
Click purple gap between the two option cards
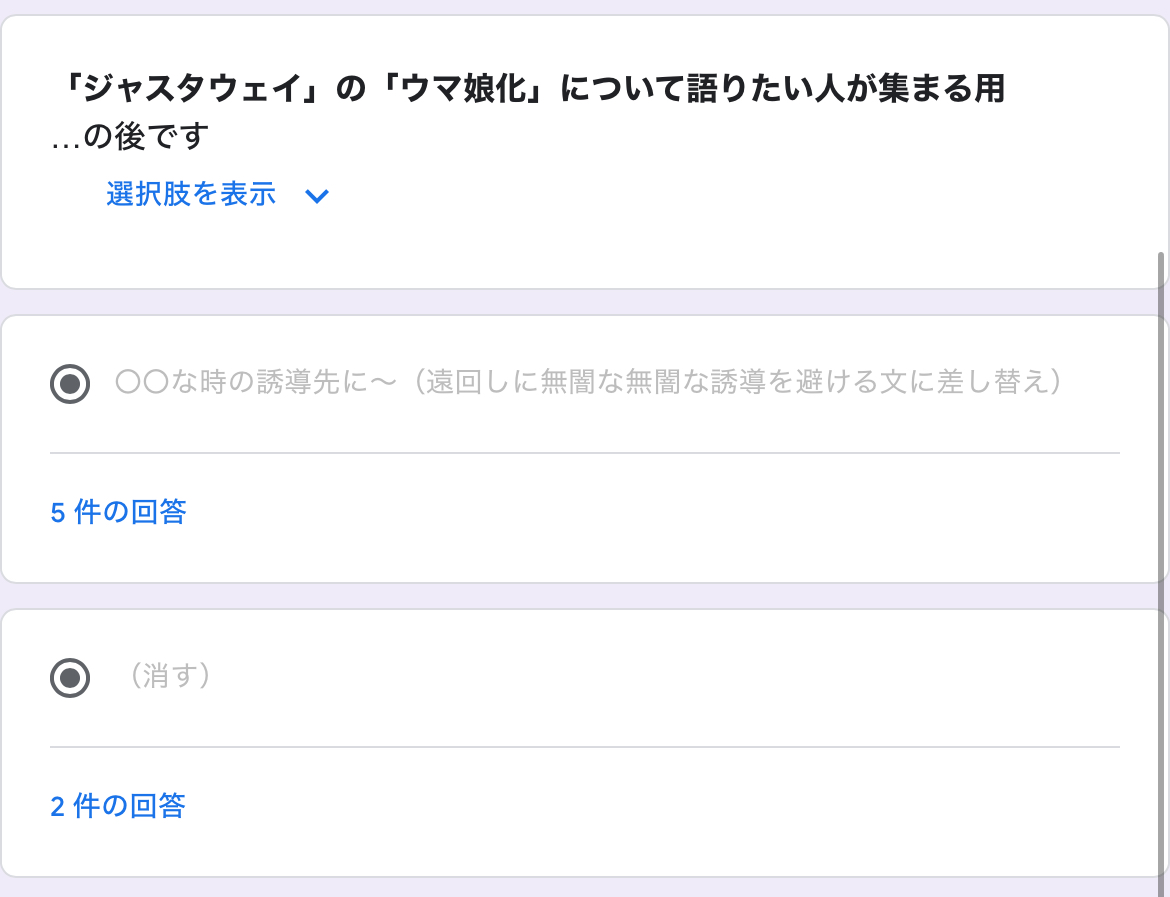[x=580, y=596]
